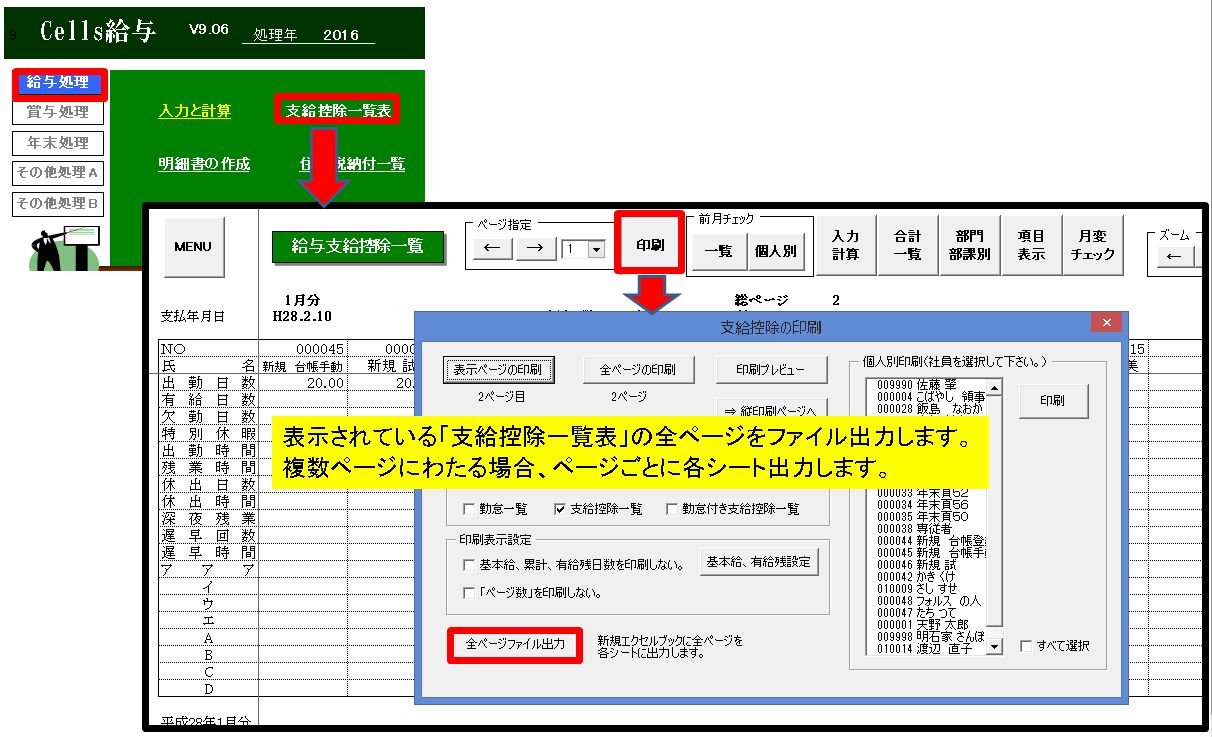Click the 合計一覧 toolbar button
Screen dimensions: 1212x737
click(907, 245)
